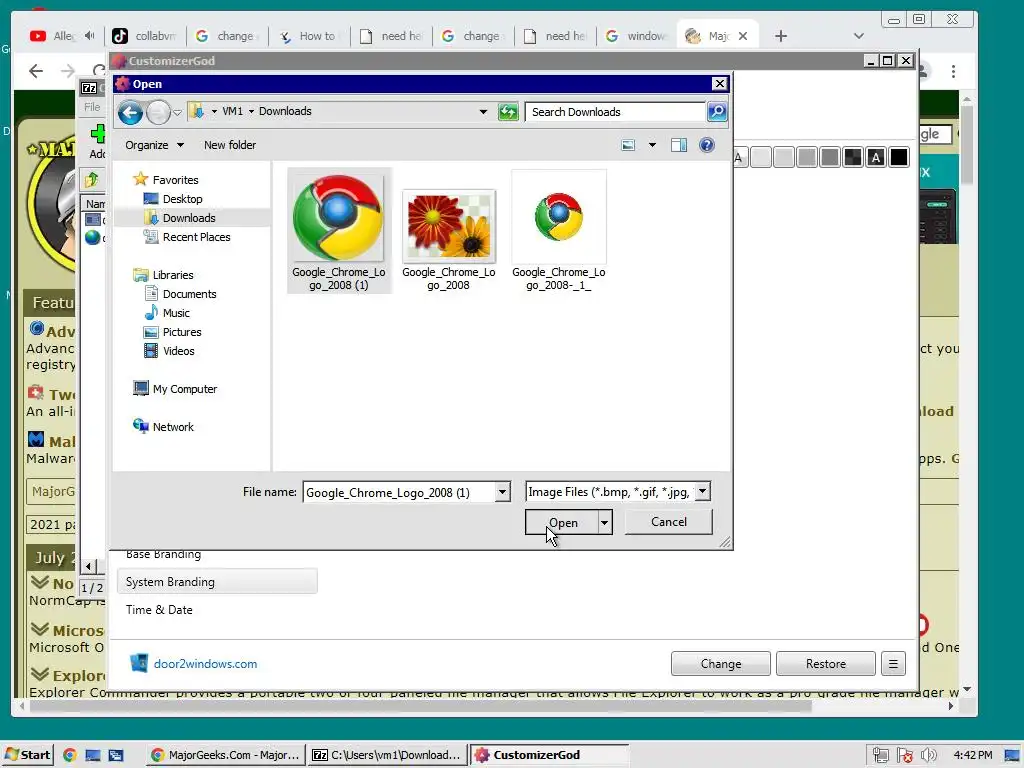Click the volume icon in system tray

point(928,755)
